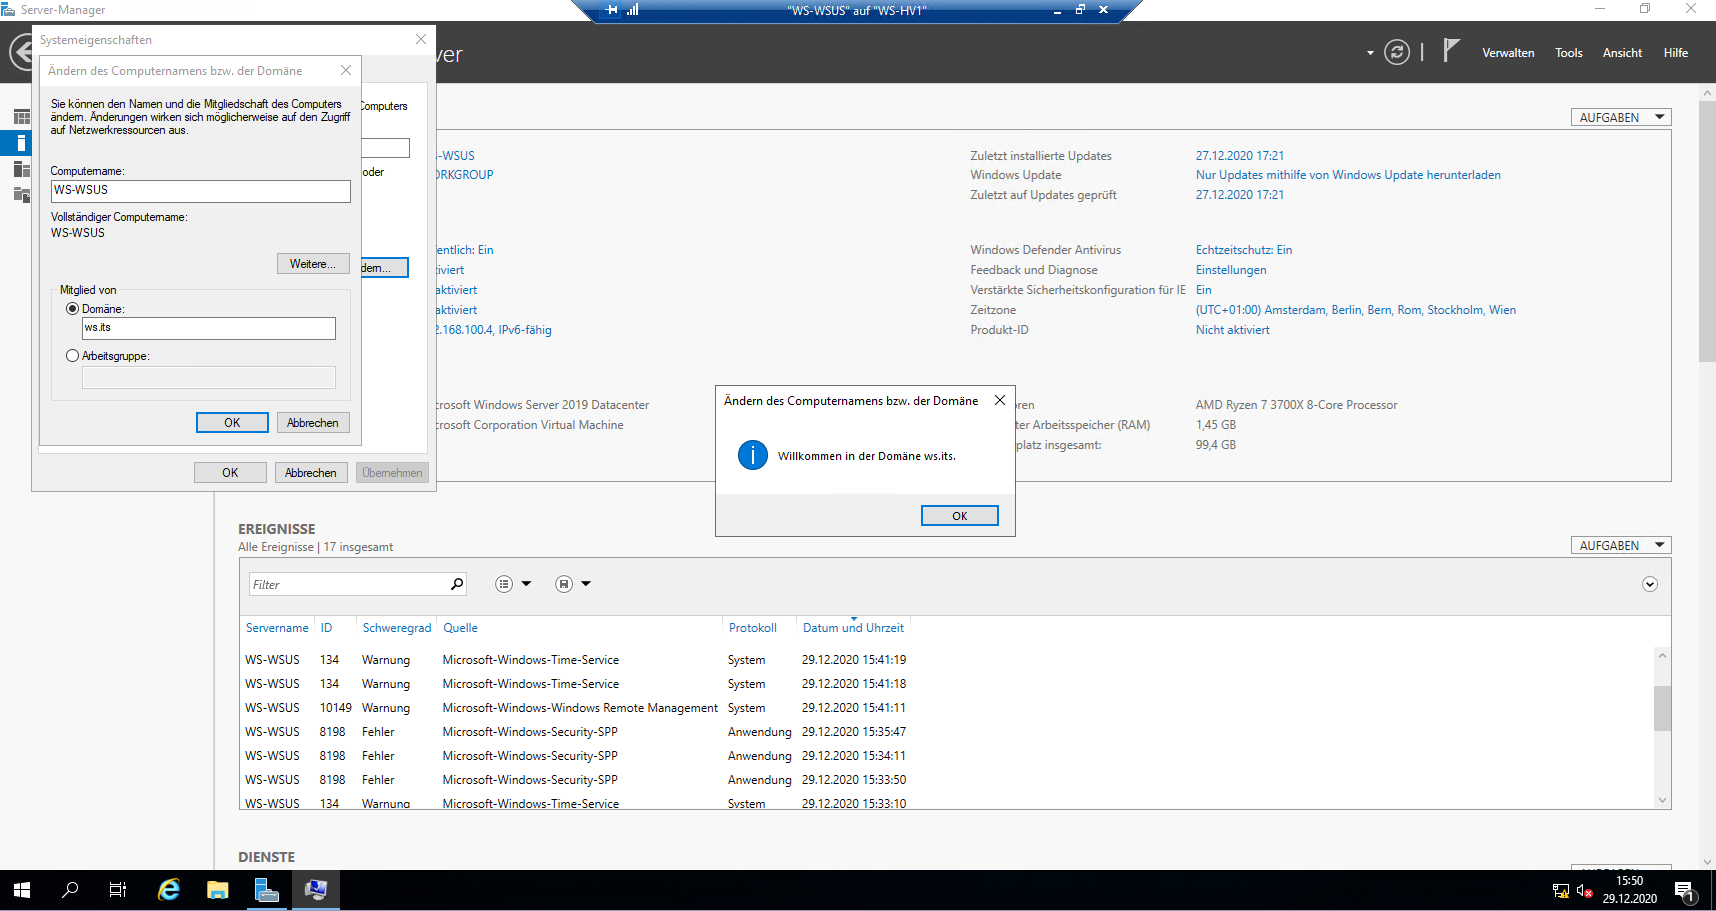Viewport: 1716px width, 911px height.
Task: Open the Tools menu
Action: pos(1568,53)
